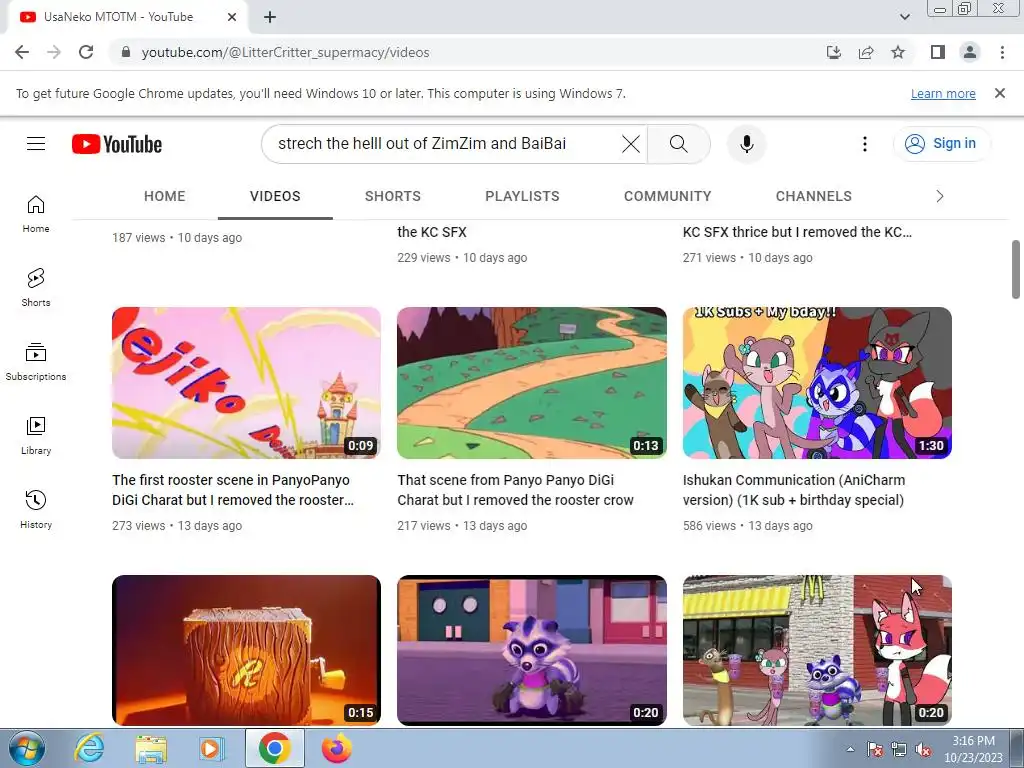Start voice search with the microphone icon

pyautogui.click(x=746, y=144)
